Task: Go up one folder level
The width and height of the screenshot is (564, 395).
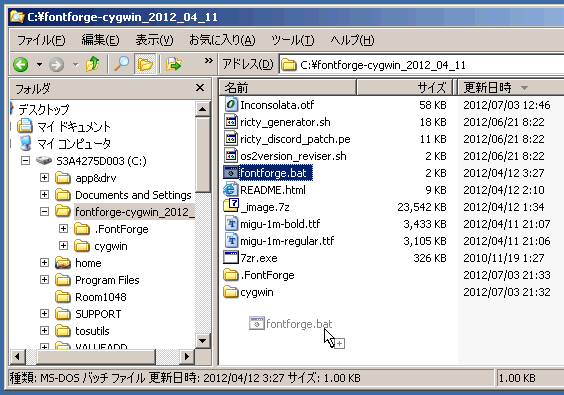Action: point(93,64)
